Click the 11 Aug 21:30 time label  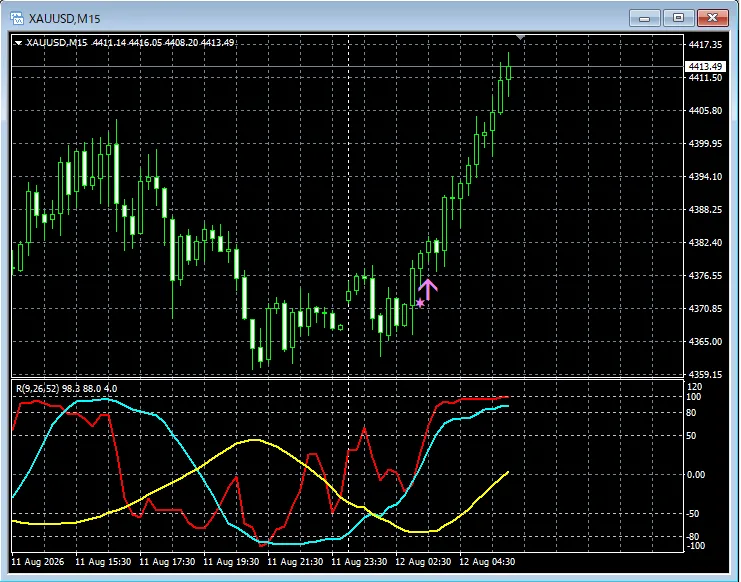click(x=295, y=562)
